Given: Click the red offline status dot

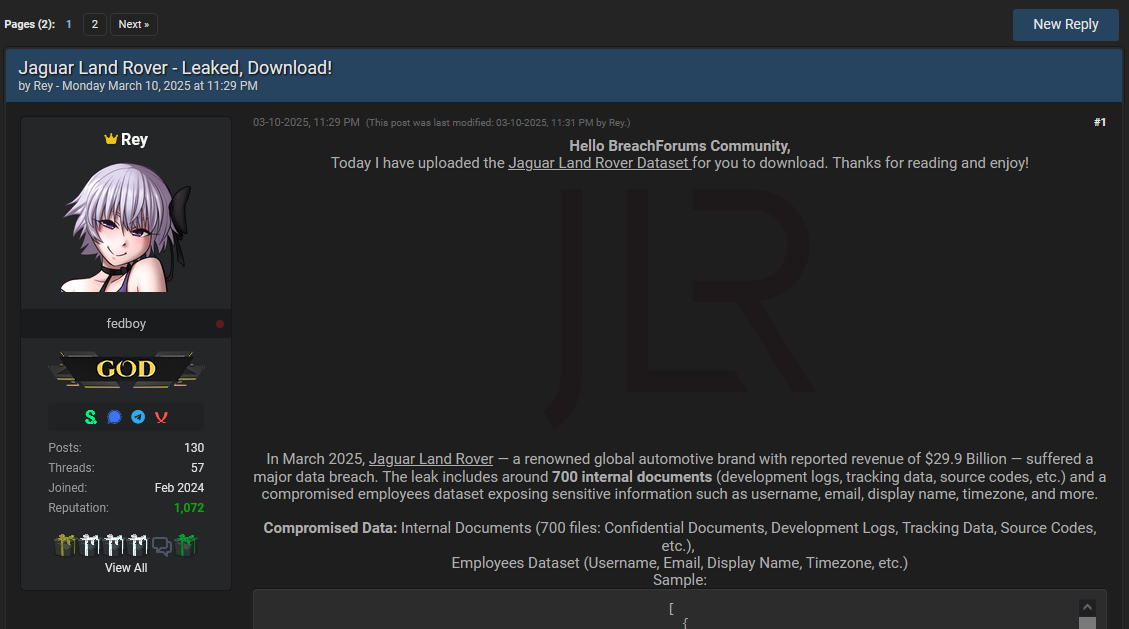Looking at the screenshot, I should [x=220, y=324].
